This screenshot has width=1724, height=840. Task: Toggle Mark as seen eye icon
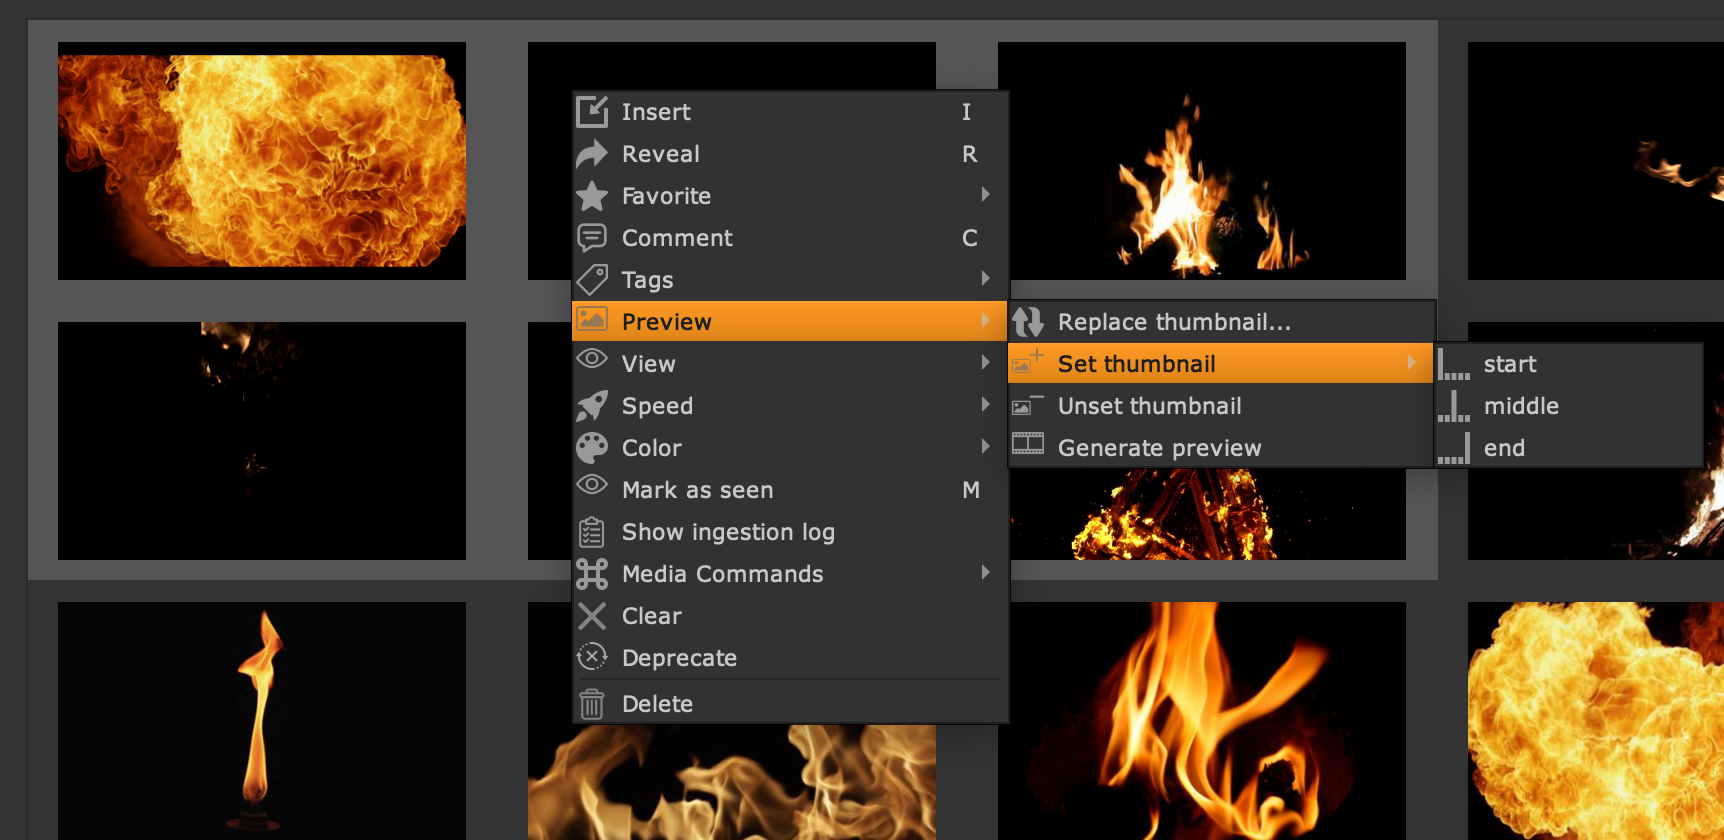592,486
